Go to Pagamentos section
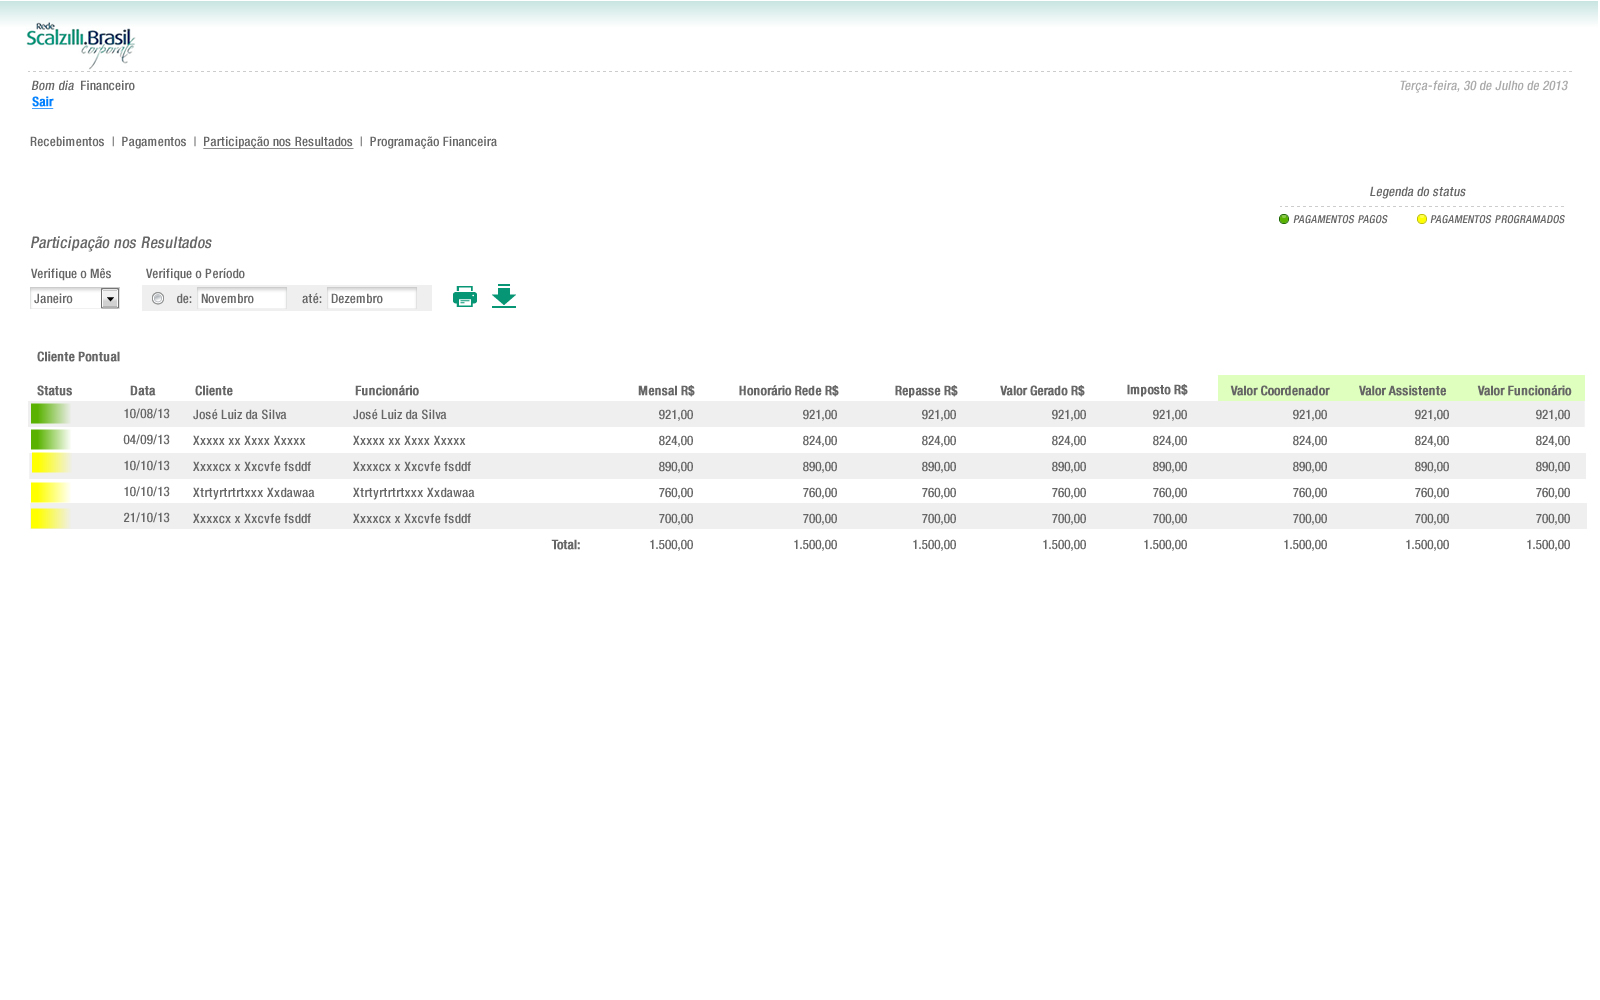 coord(154,142)
